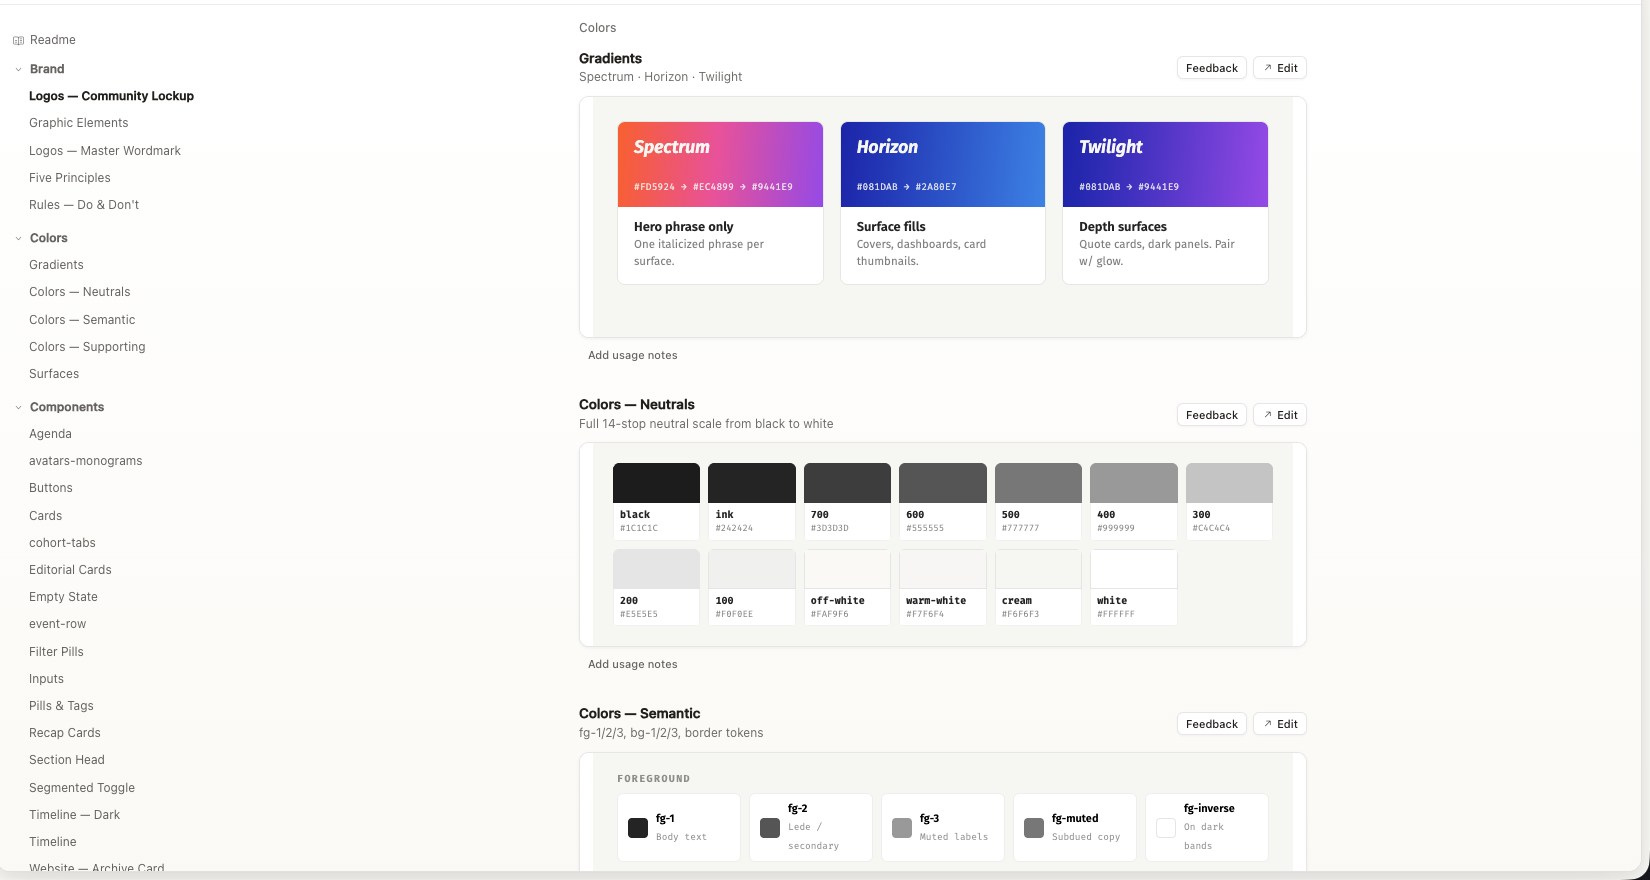Open Filter Pills component
Image resolution: width=1650 pixels, height=880 pixels.
pos(56,652)
